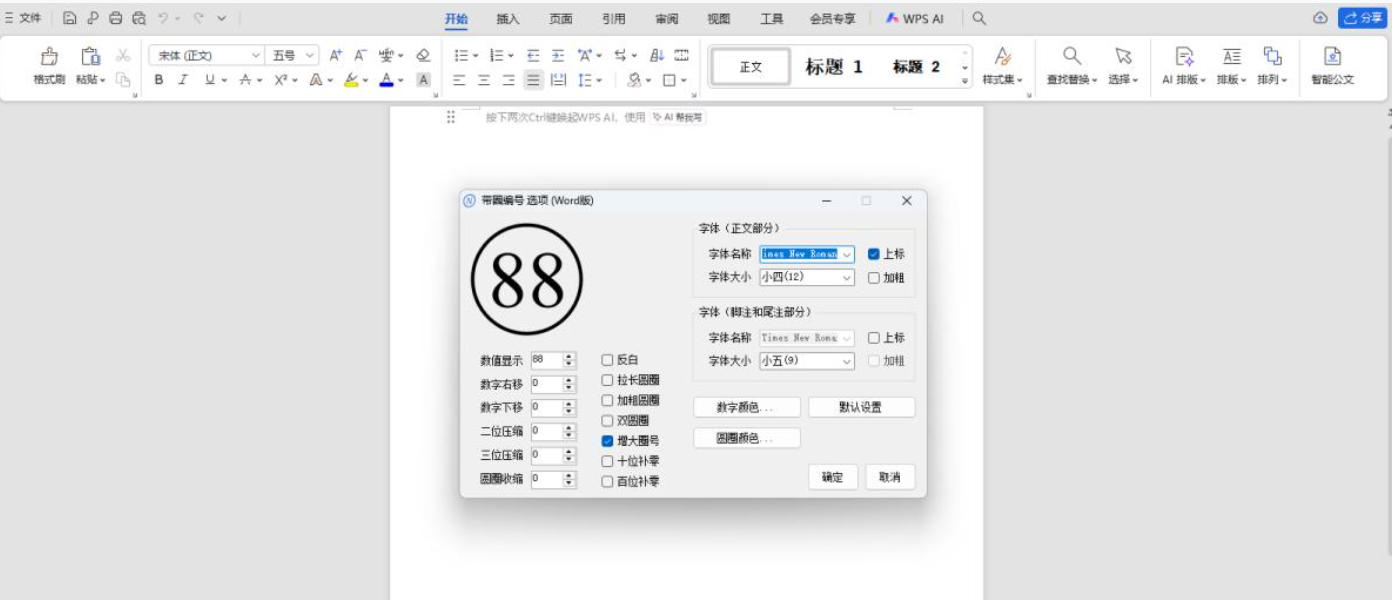The image size is (1392, 600).
Task: Click the Increase Indent icon
Action: [x=558, y=56]
